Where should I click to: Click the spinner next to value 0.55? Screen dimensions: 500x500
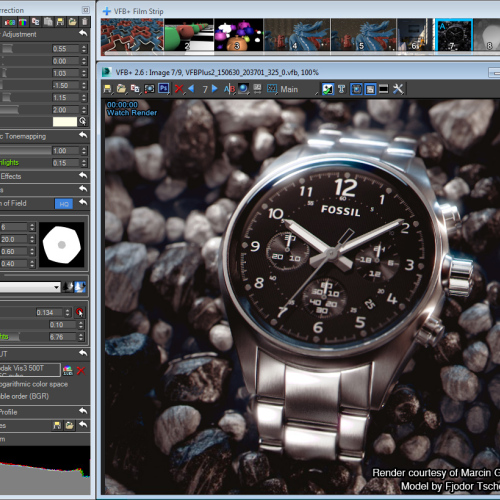(84, 49)
